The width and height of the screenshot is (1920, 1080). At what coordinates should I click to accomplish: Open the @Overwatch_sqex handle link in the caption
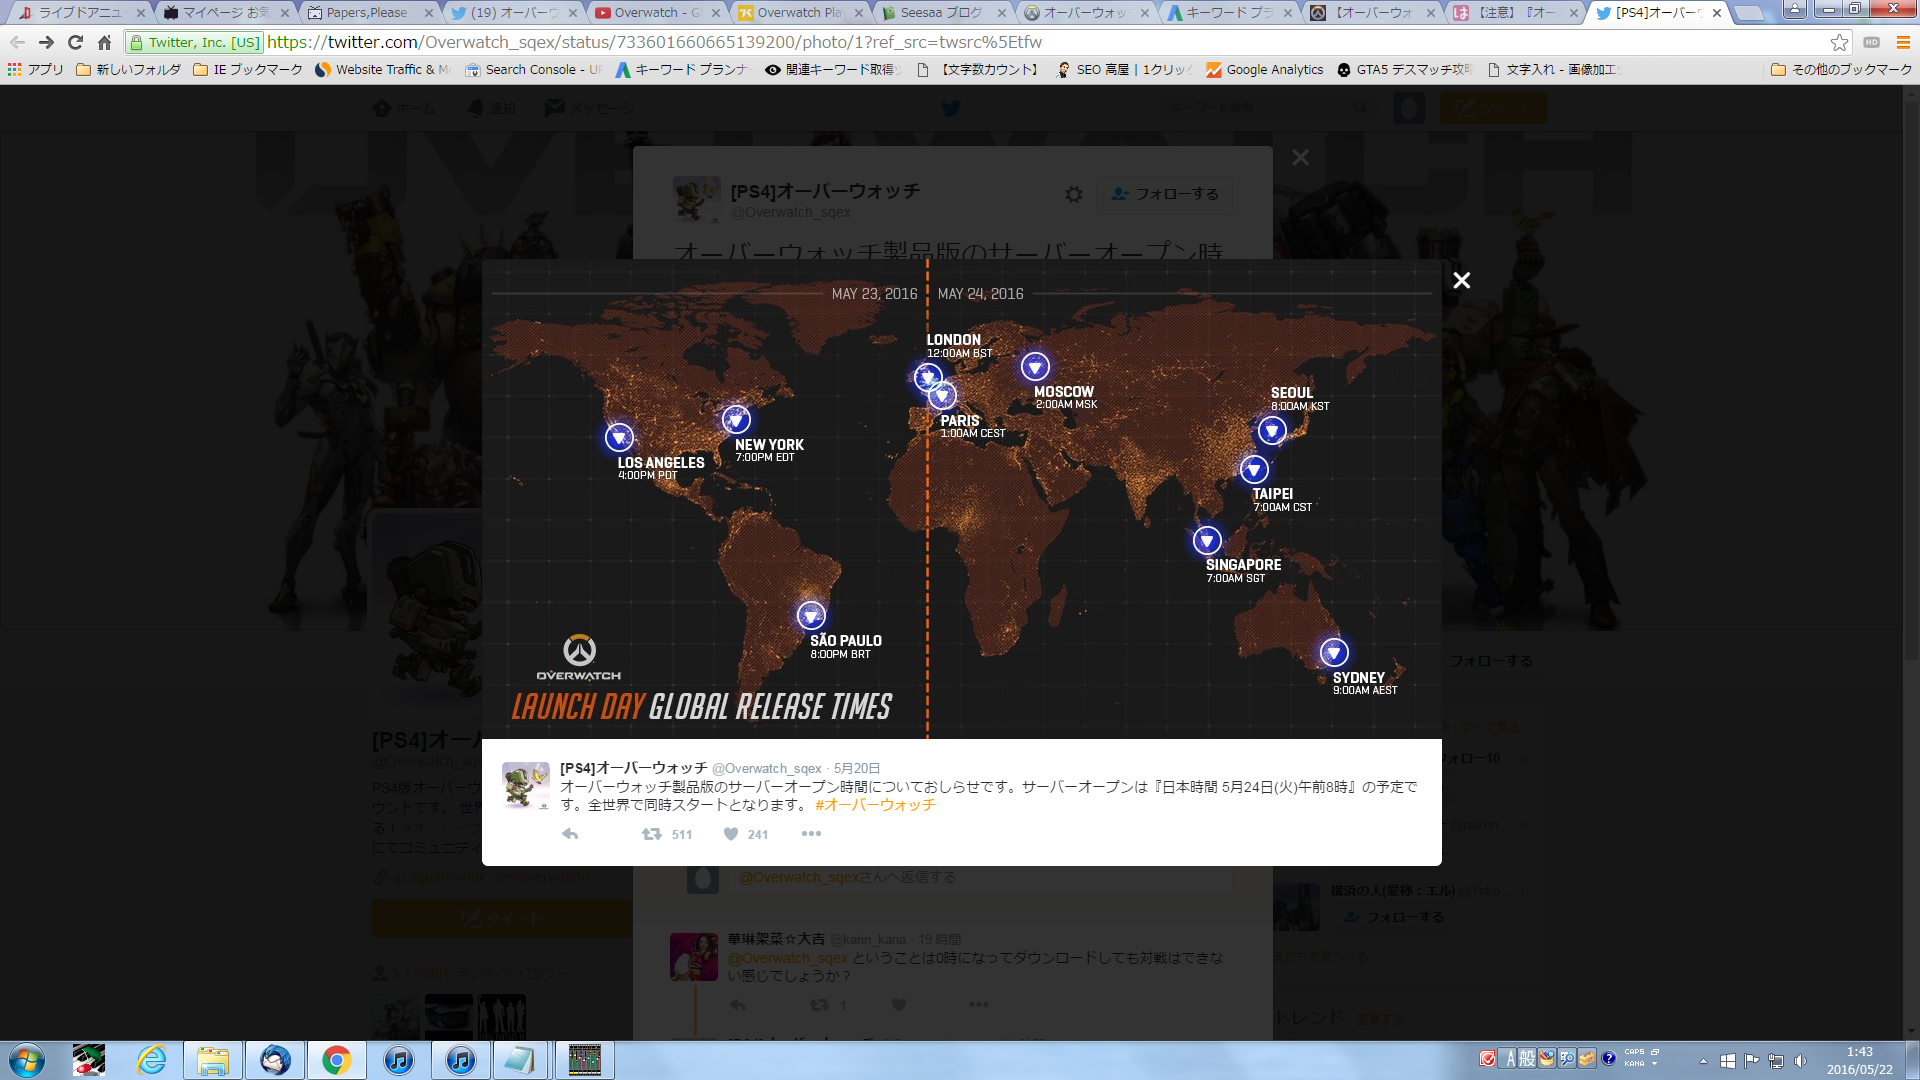[x=767, y=768]
